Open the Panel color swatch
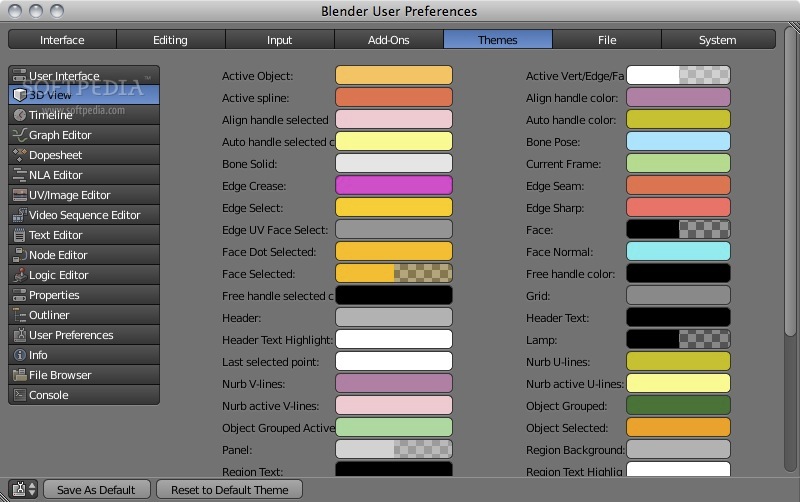 coord(394,449)
